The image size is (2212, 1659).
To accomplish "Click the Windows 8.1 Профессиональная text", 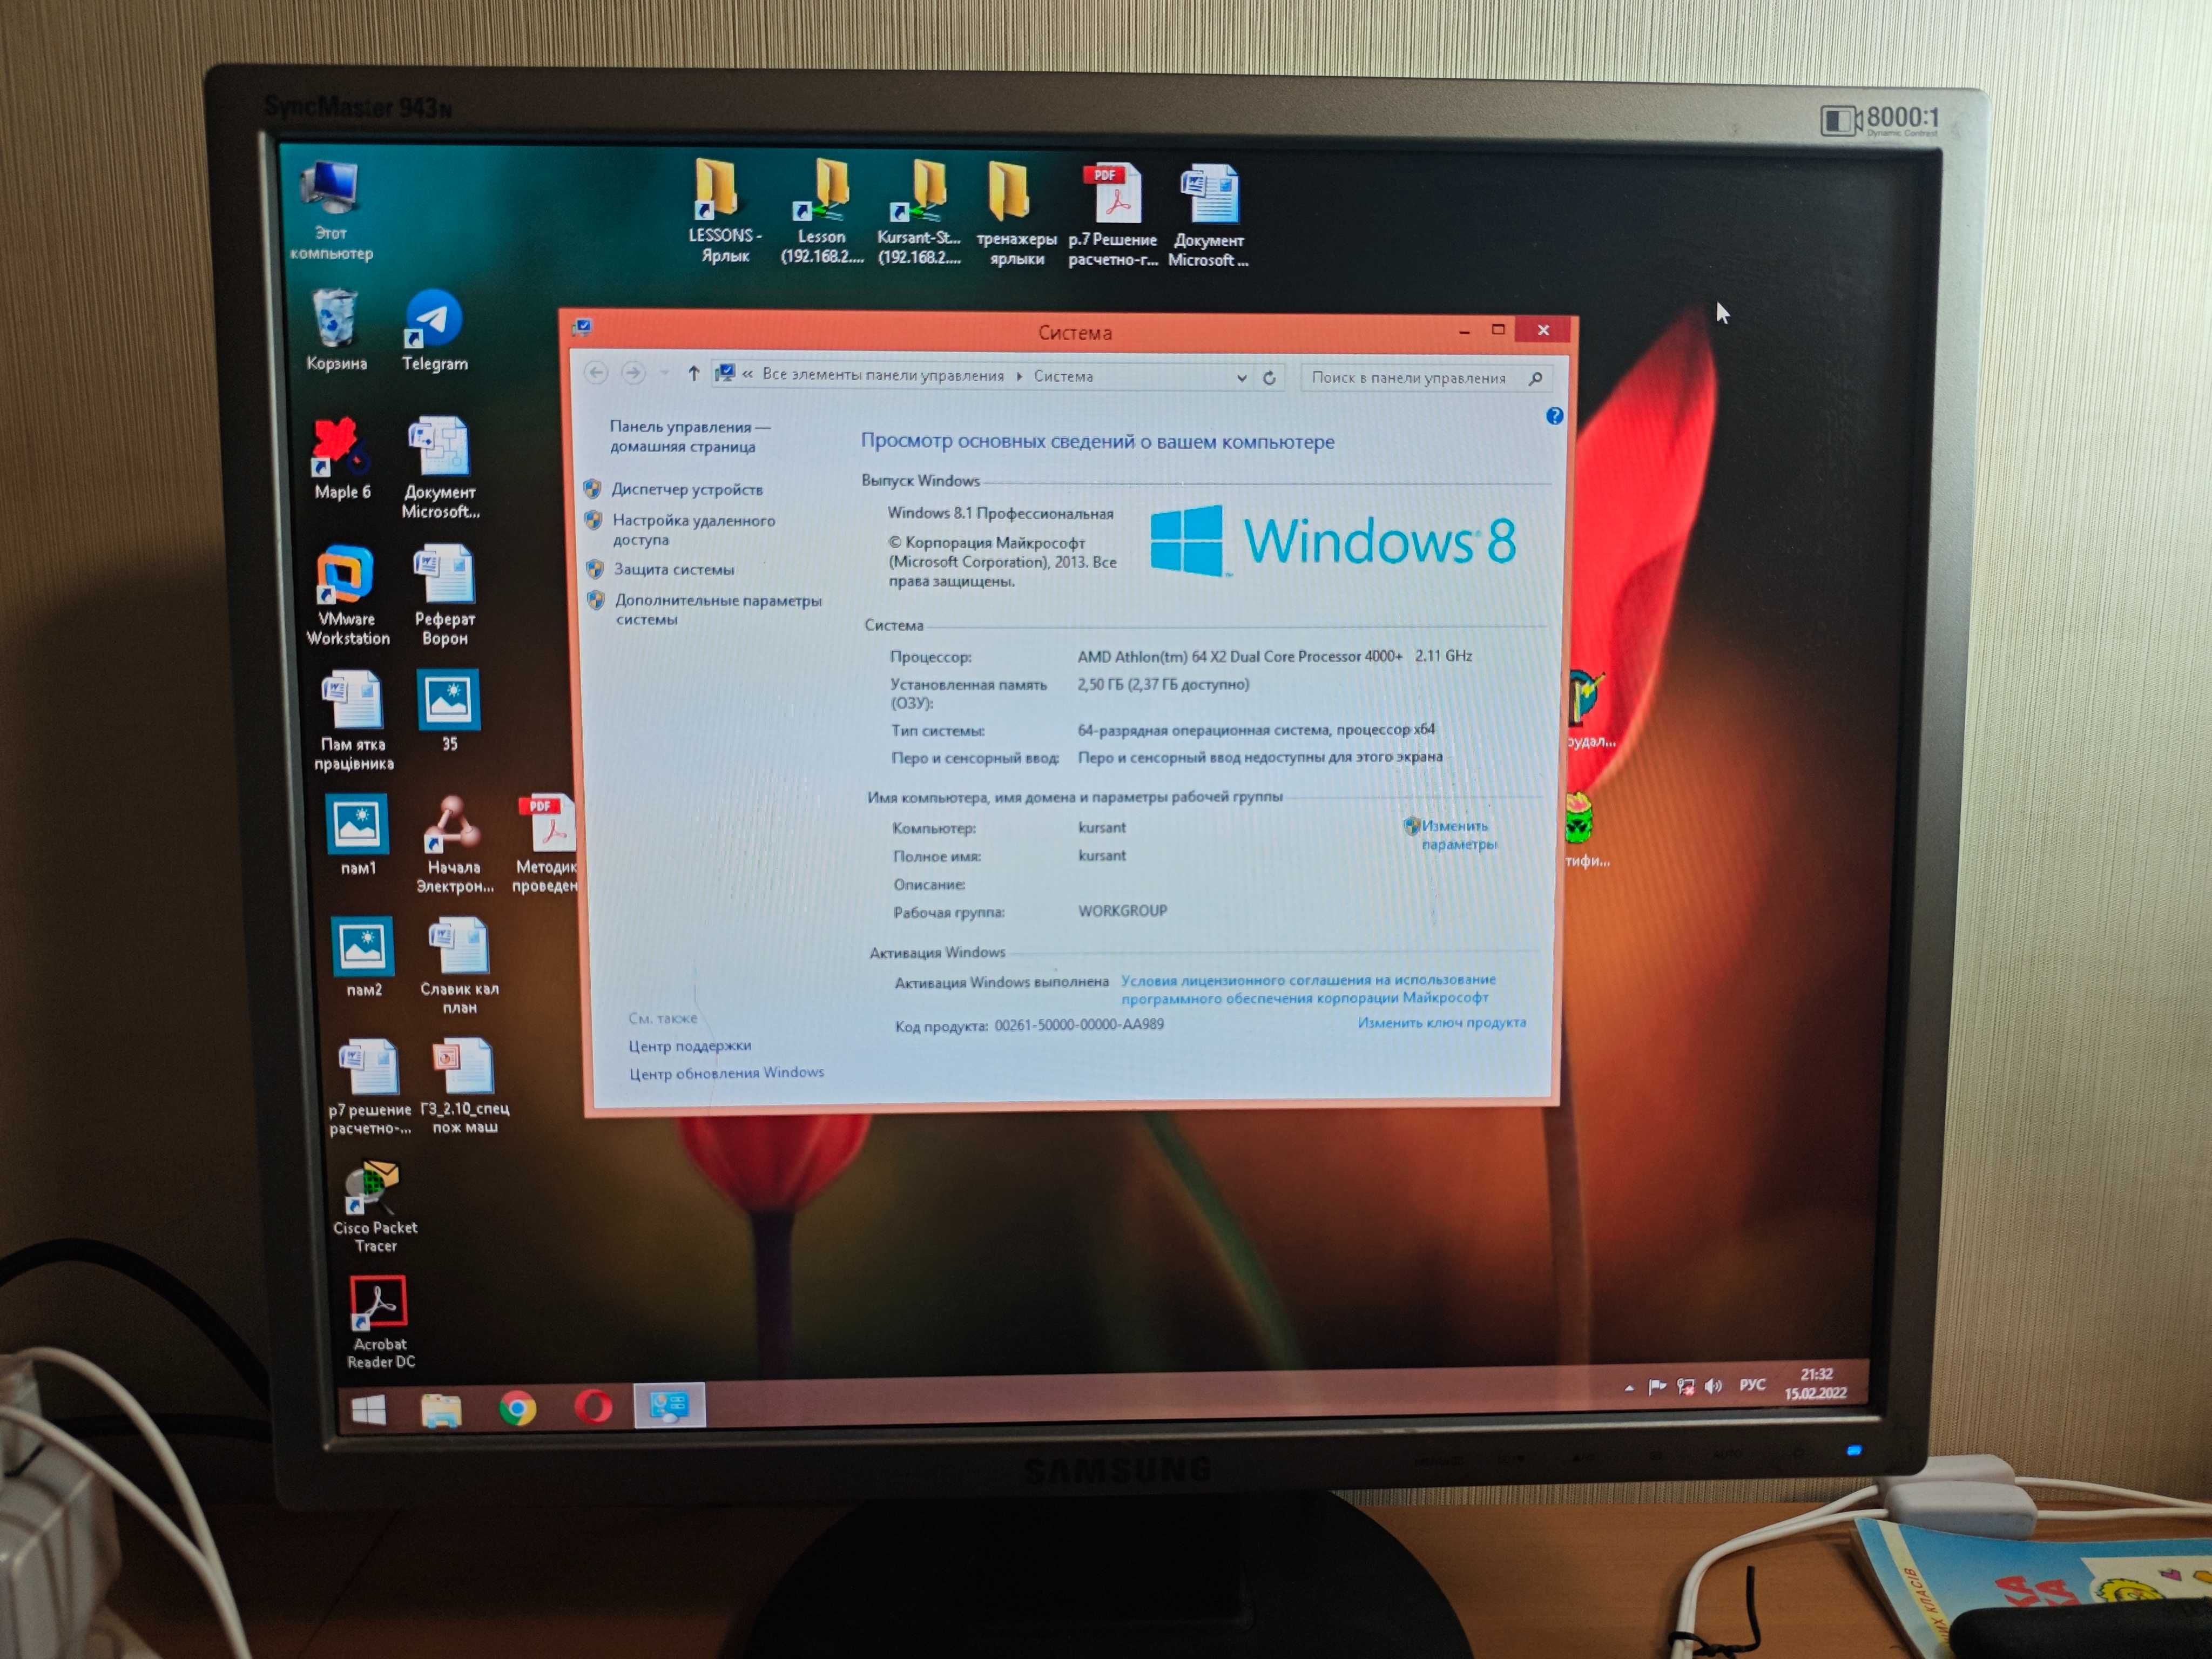I will (1000, 513).
